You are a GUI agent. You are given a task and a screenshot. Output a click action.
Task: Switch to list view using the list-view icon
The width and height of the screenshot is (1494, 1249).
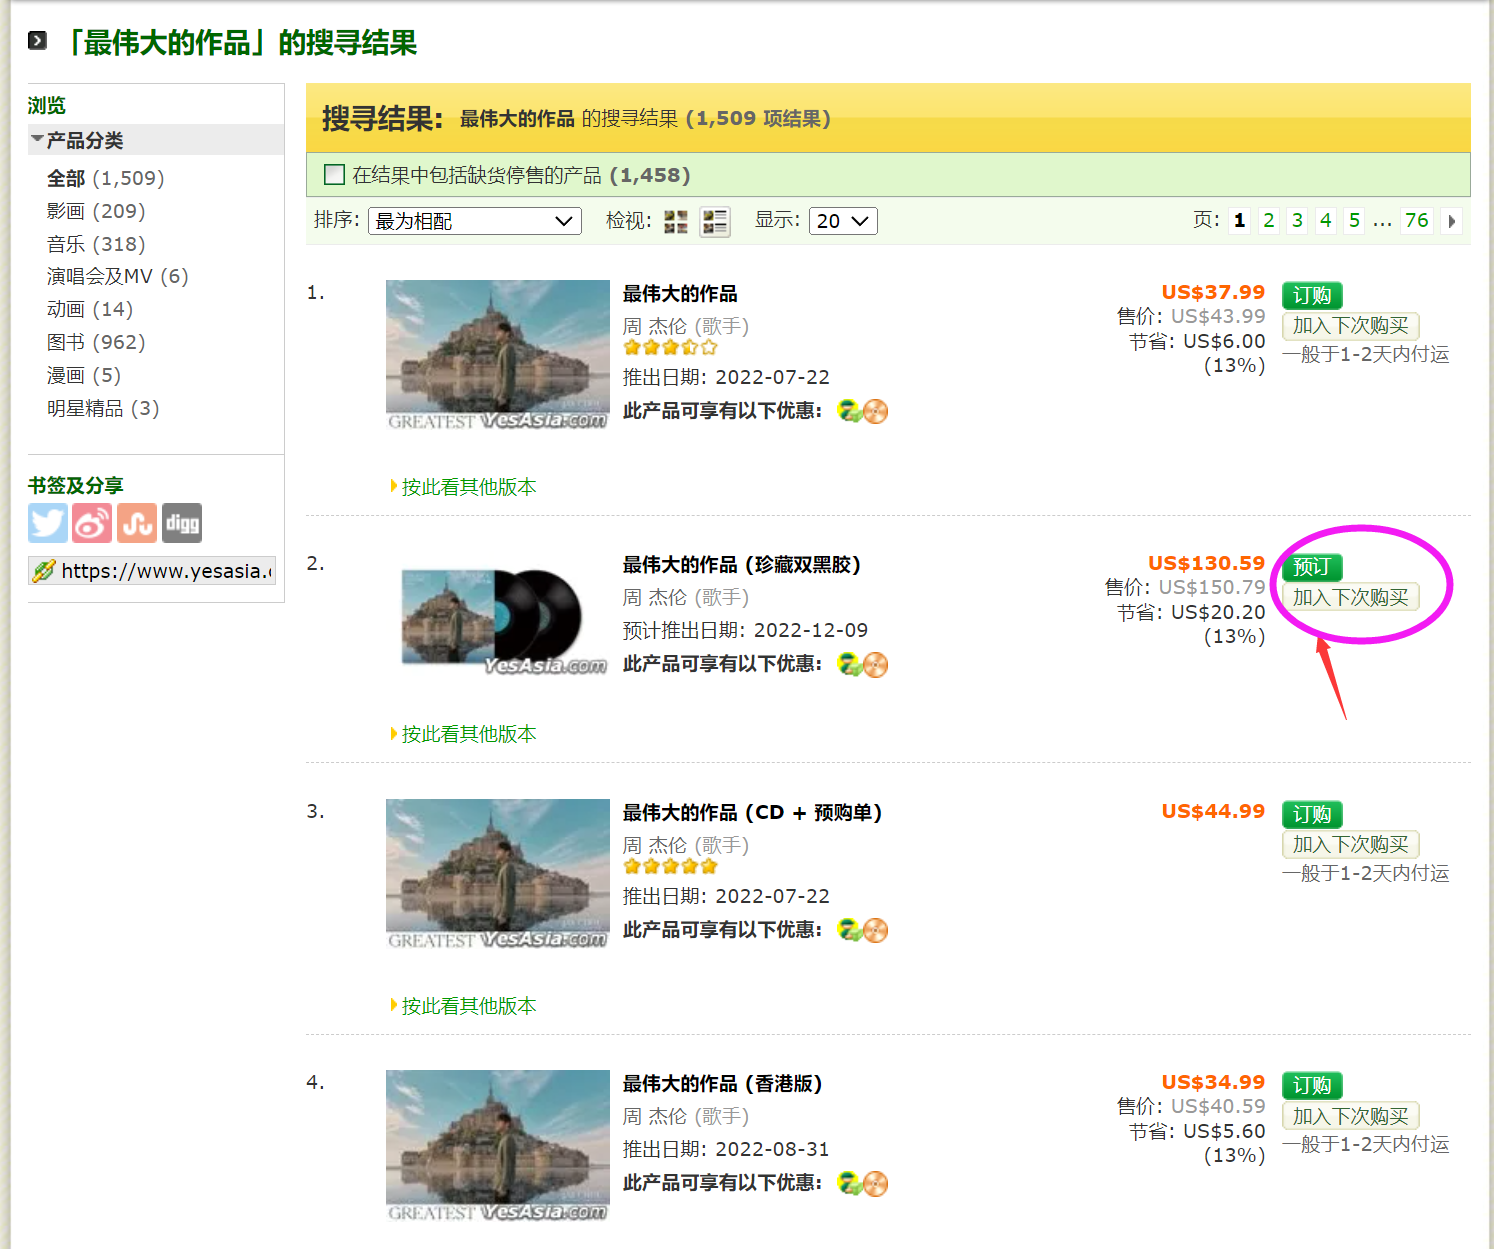click(714, 220)
